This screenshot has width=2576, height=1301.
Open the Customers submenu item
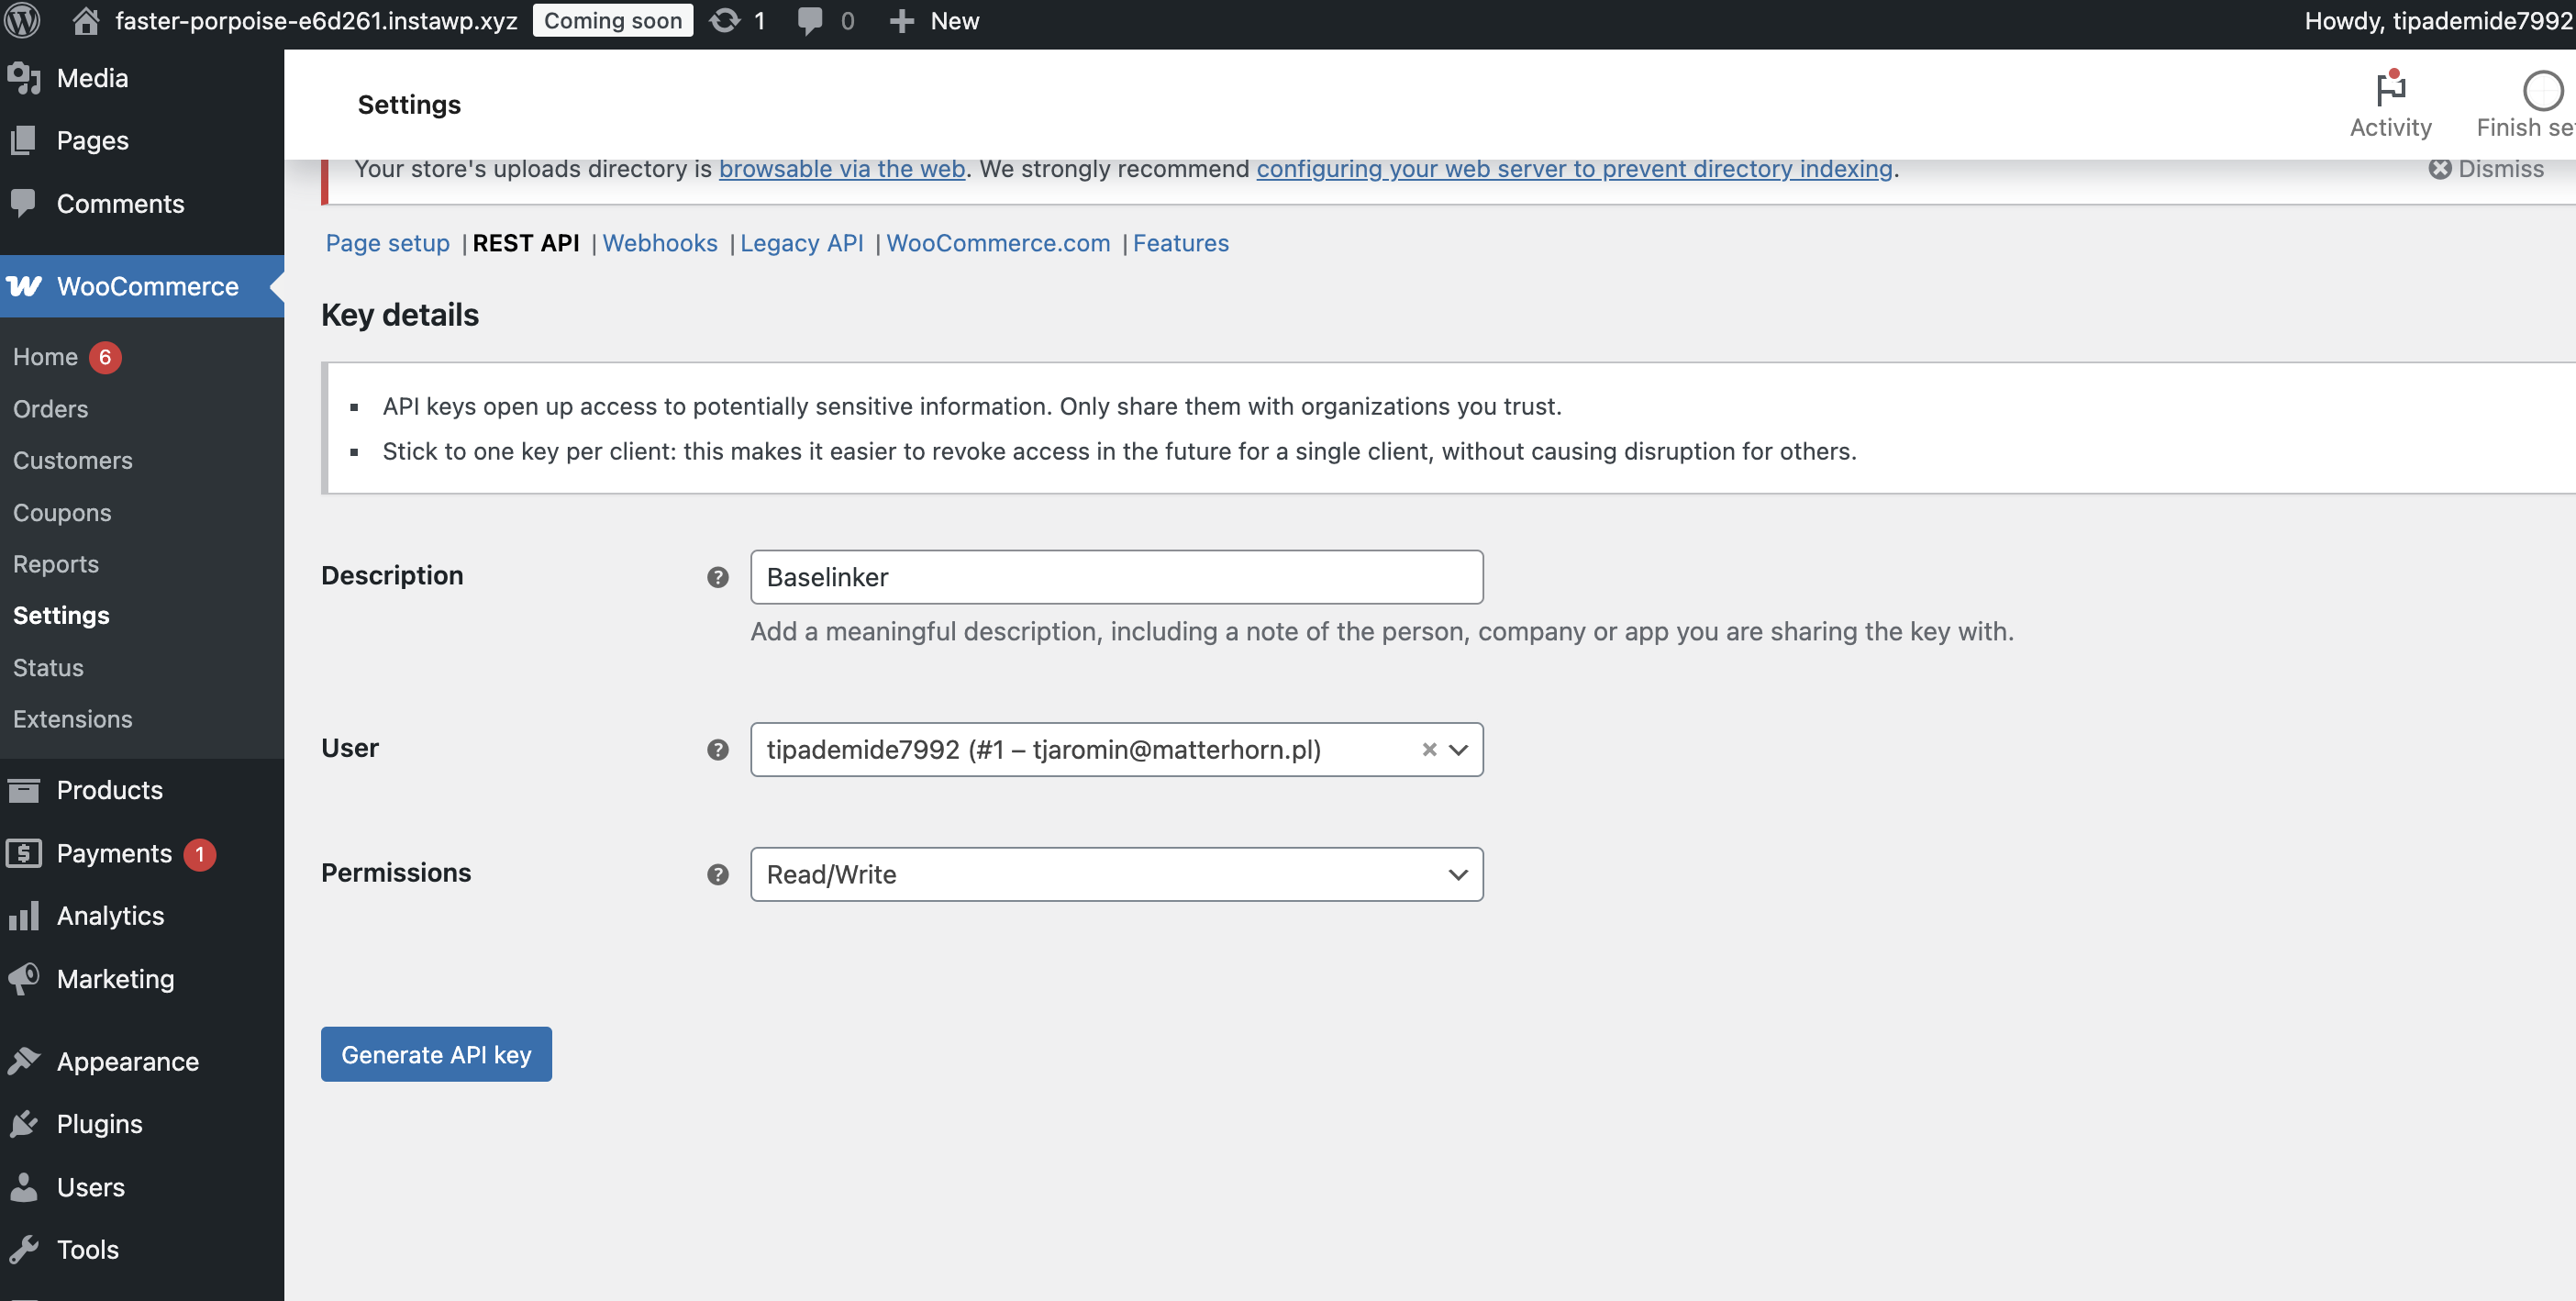pos(73,460)
